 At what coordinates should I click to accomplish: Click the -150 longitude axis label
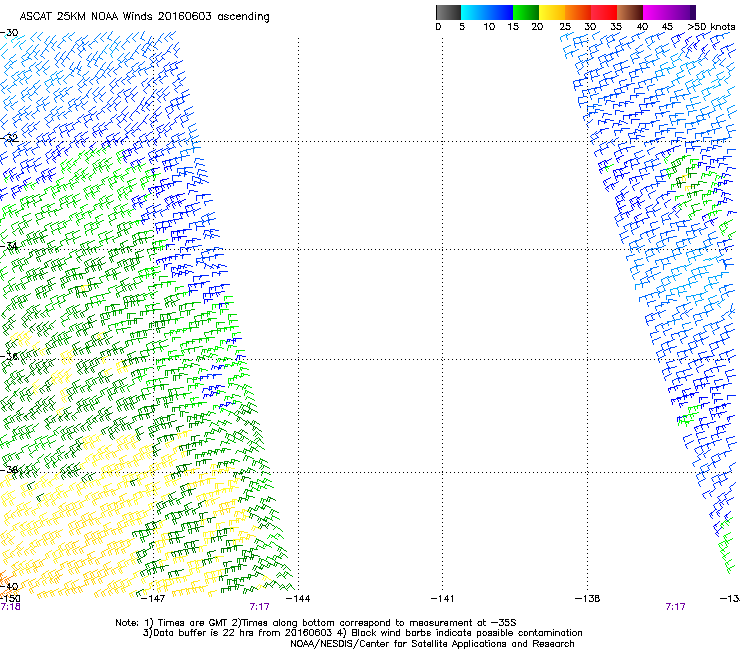[10, 599]
